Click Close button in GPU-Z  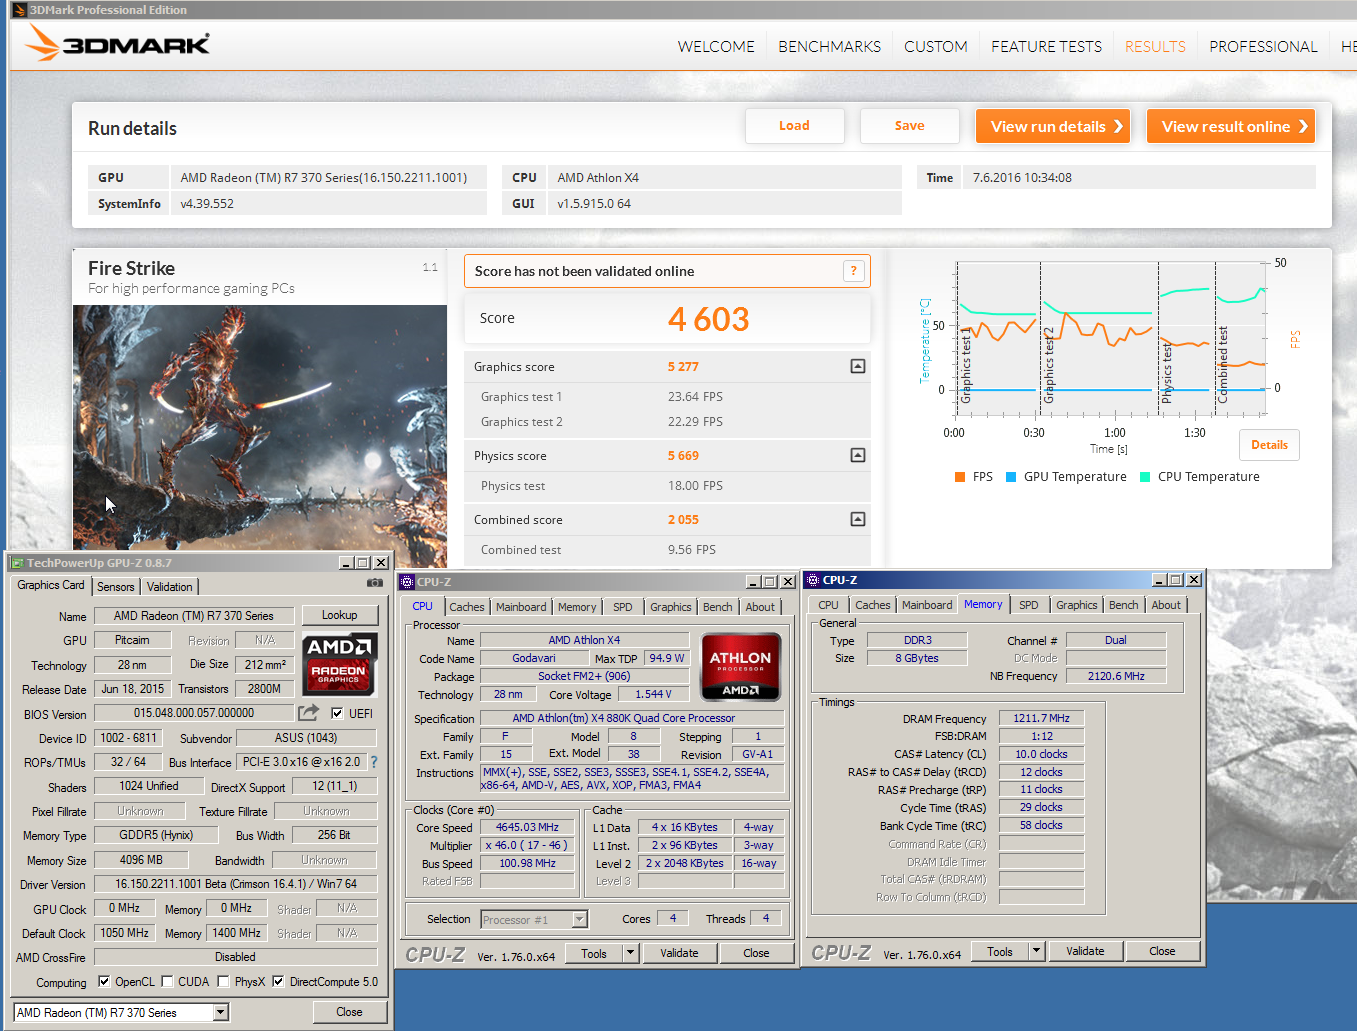point(349,1012)
